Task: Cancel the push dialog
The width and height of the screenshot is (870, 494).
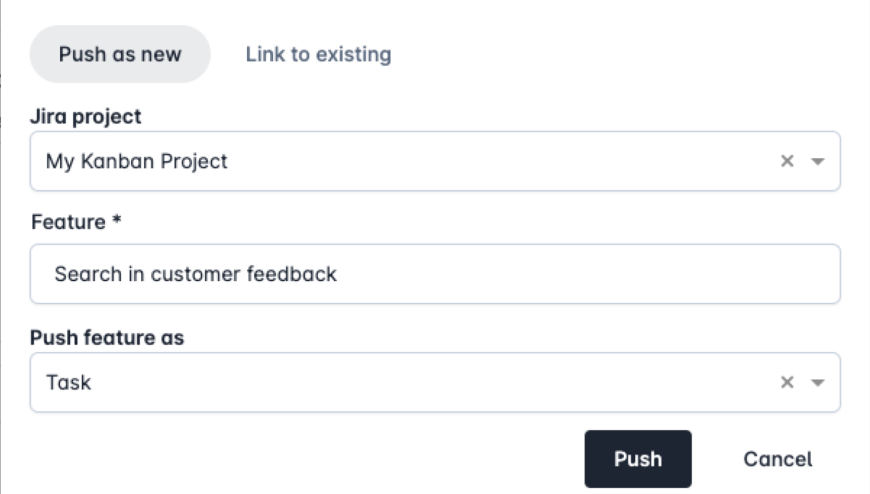Action: click(x=777, y=459)
